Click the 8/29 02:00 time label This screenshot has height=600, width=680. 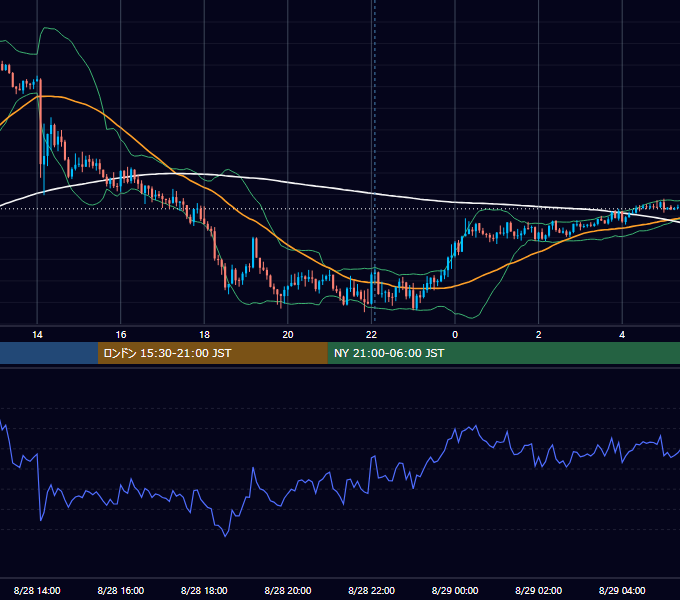pos(539,590)
